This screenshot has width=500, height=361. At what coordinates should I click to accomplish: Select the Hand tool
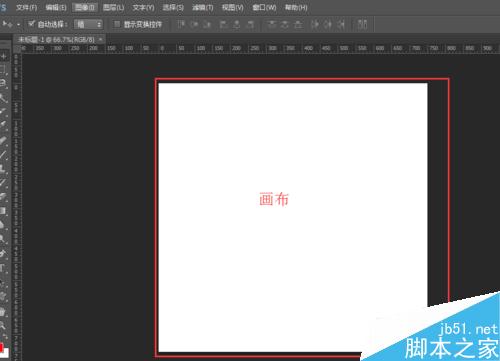coord(3,312)
